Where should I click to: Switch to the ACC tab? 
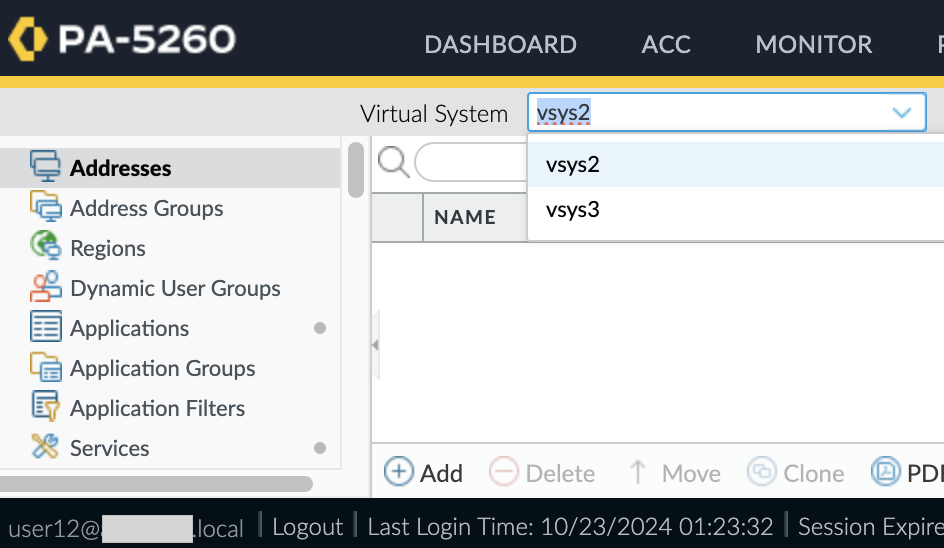(x=666, y=45)
